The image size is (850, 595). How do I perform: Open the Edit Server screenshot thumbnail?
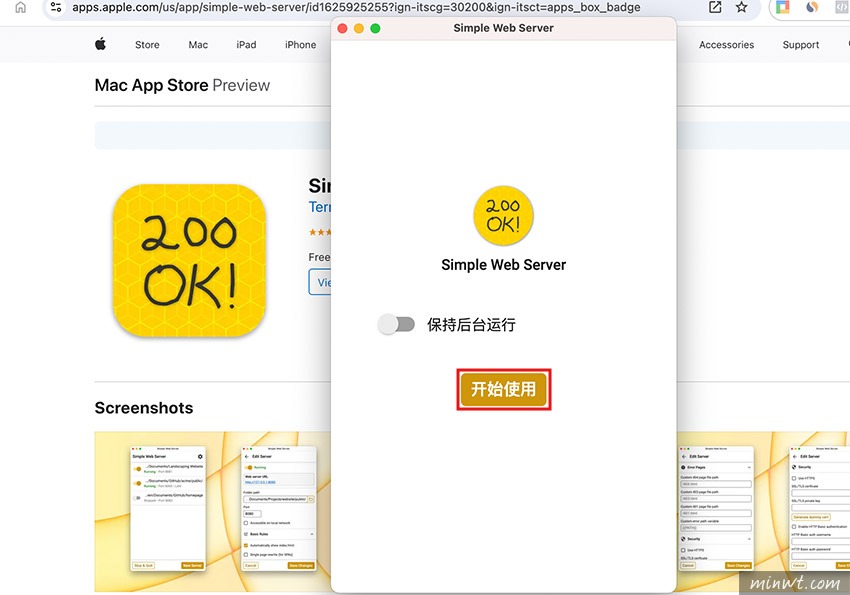(279, 508)
